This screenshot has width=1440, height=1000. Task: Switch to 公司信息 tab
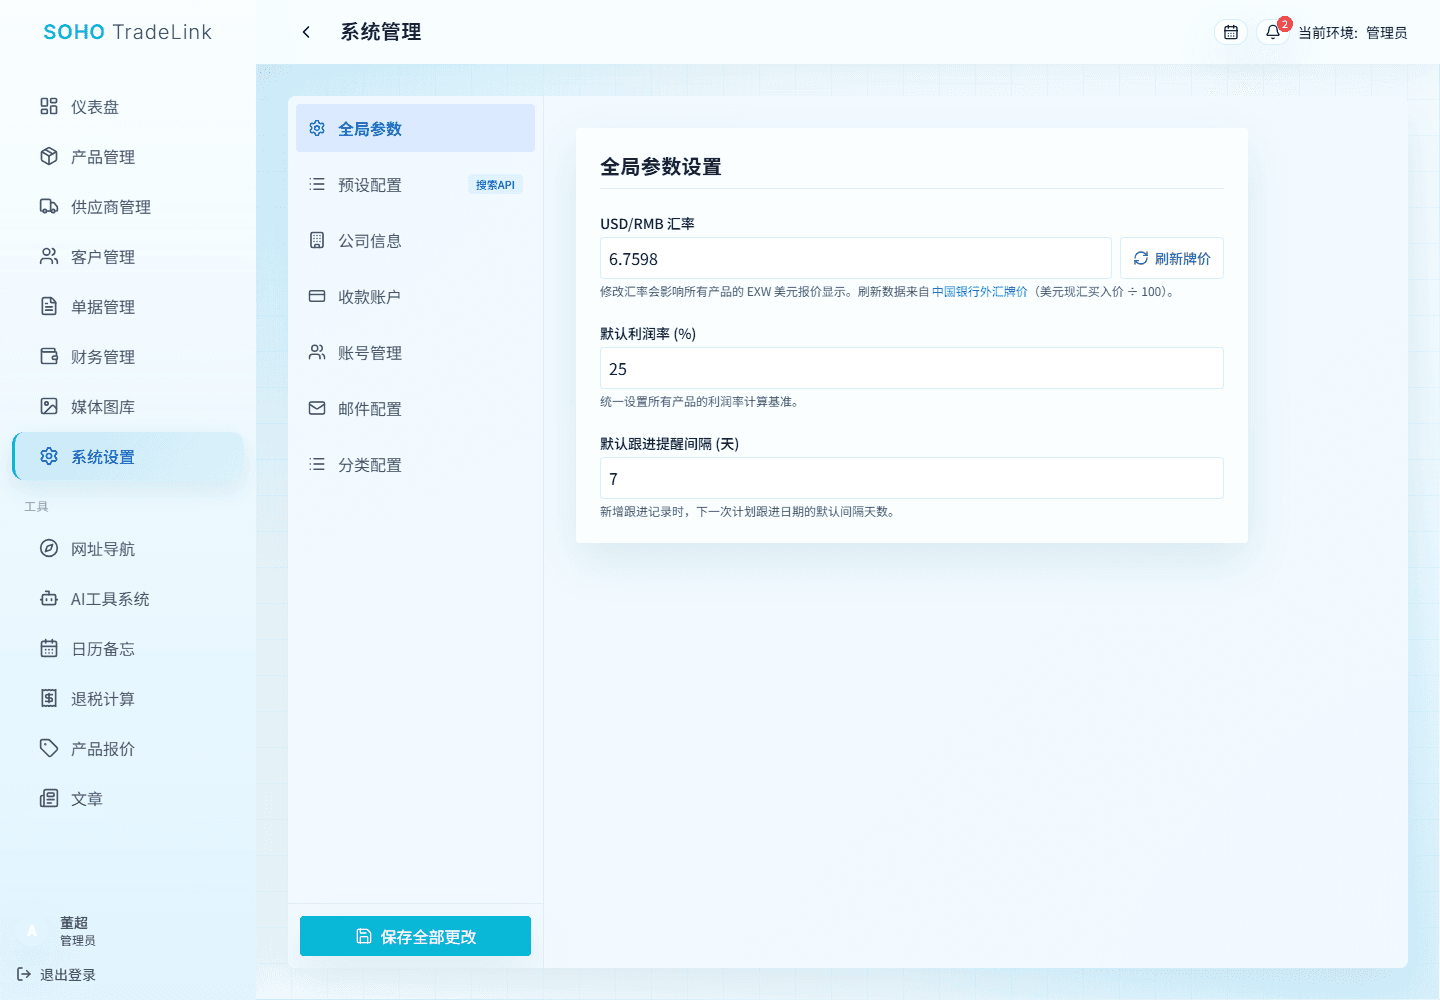pos(415,240)
